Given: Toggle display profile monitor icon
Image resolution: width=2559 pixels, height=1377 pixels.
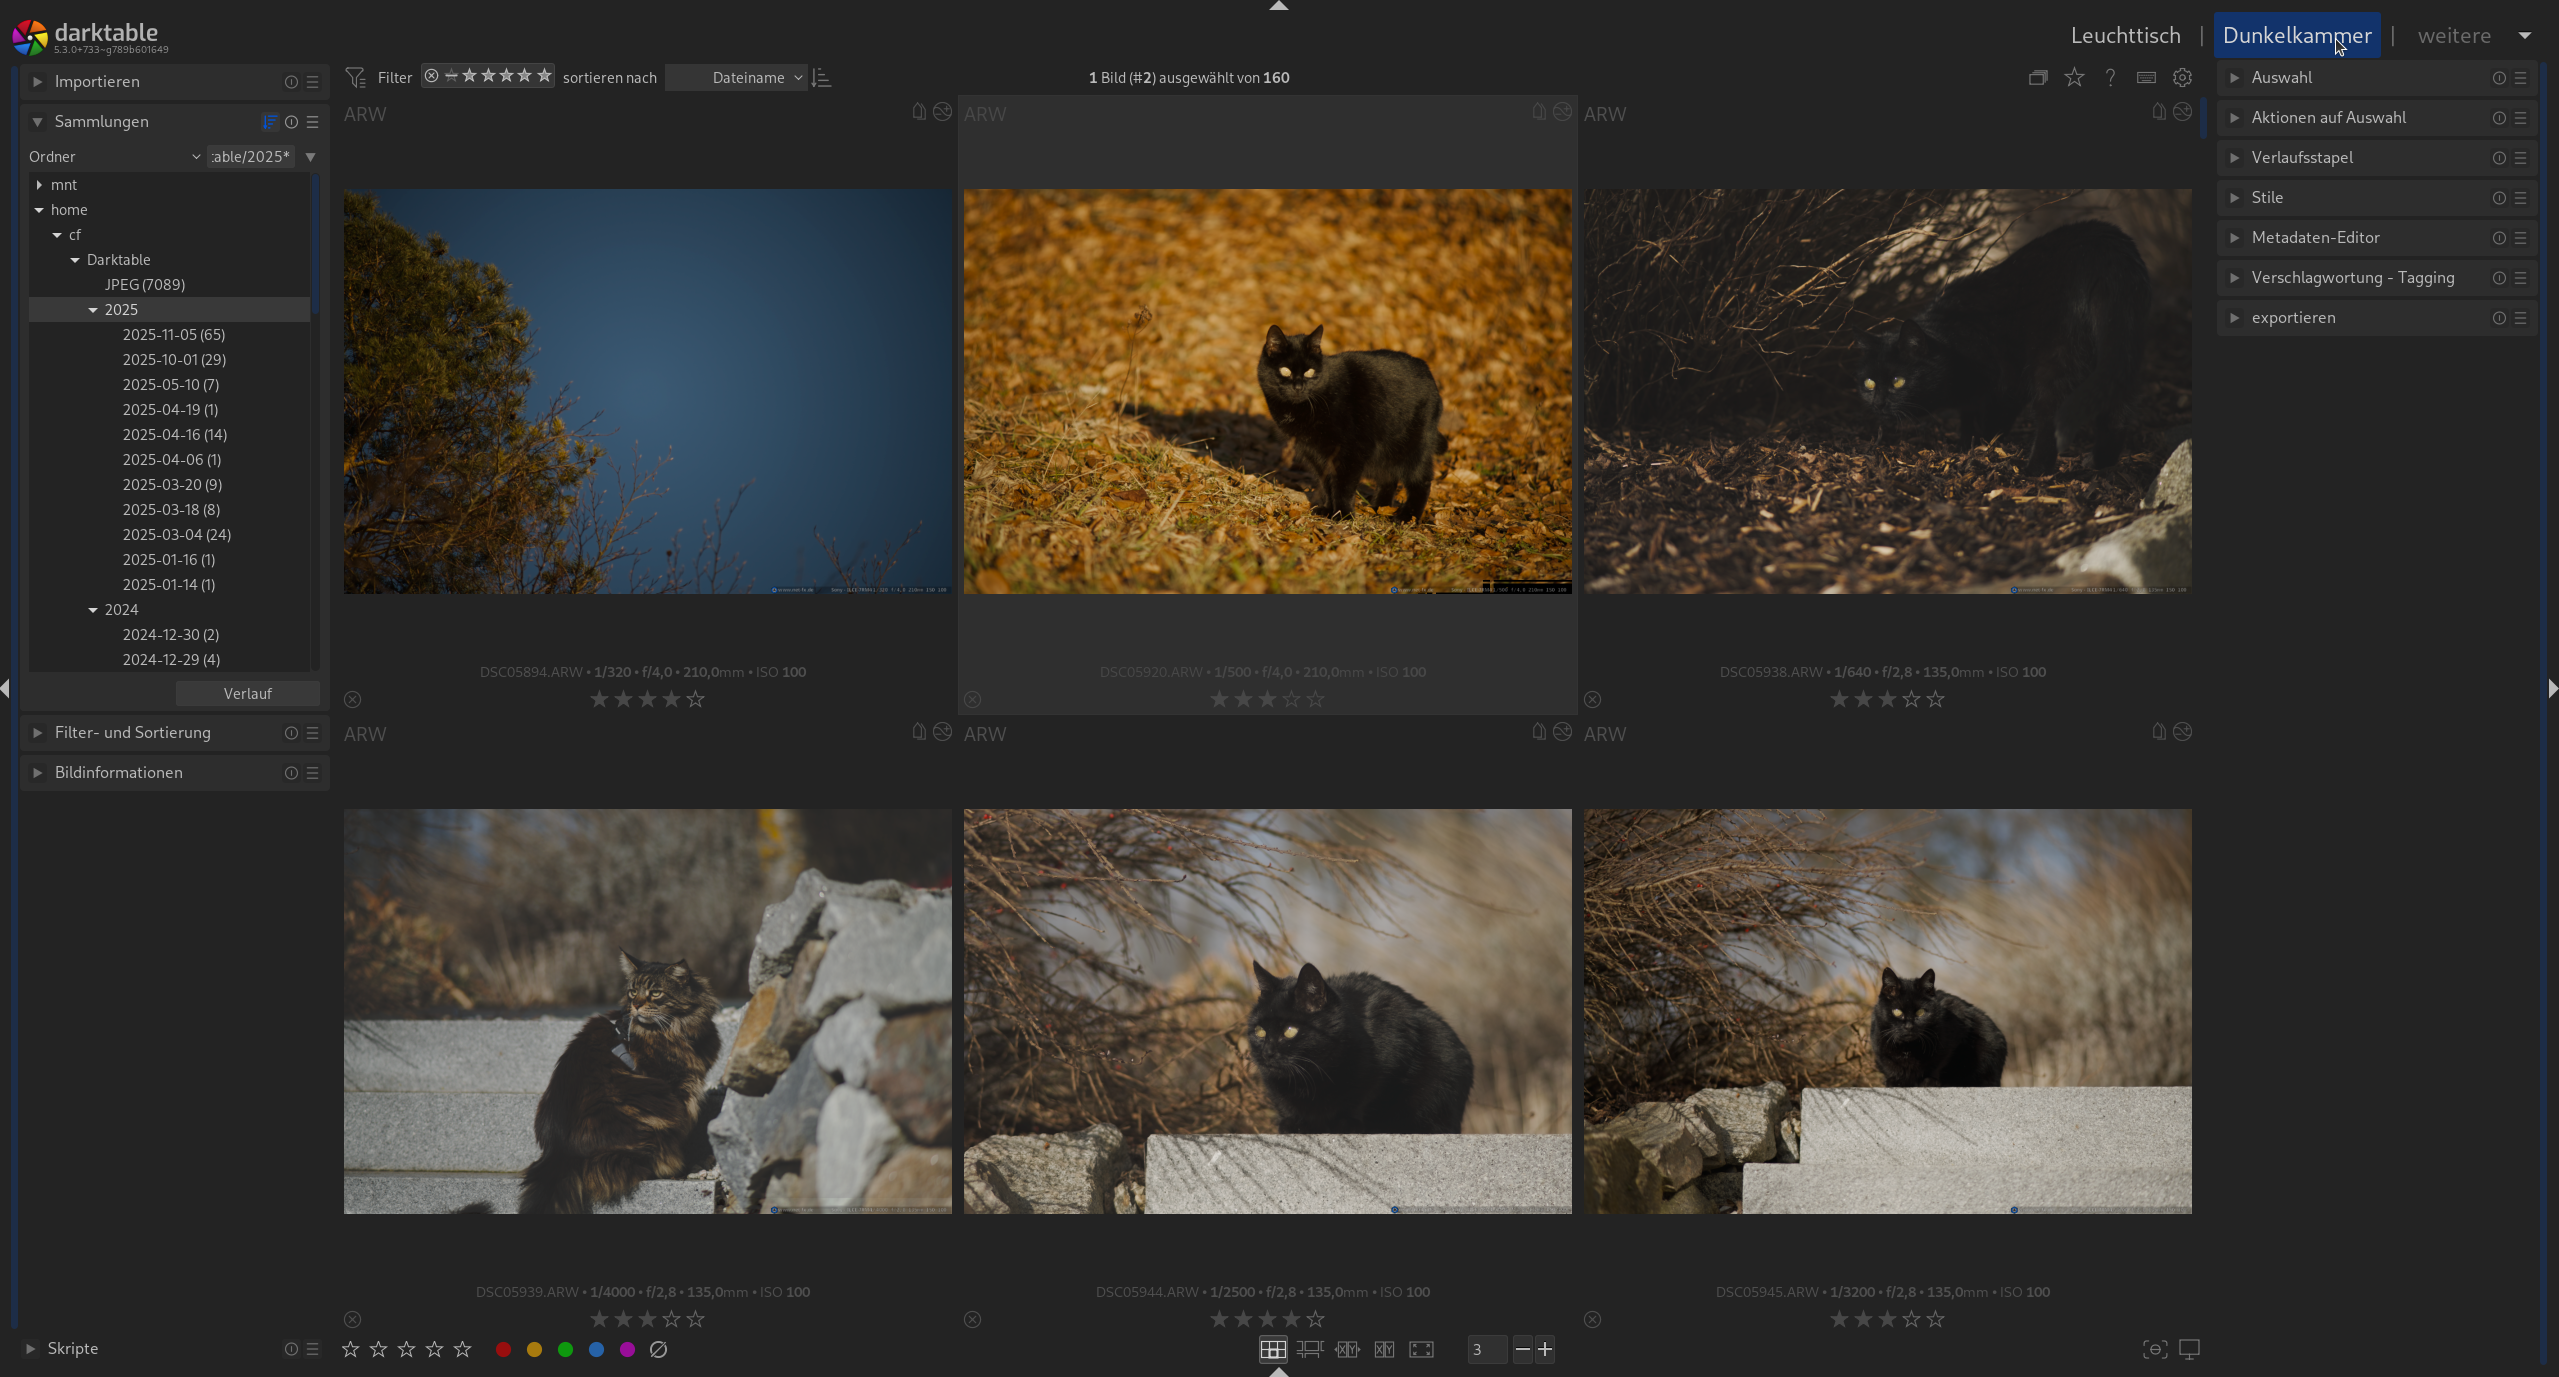Looking at the screenshot, I should tap(2189, 1349).
